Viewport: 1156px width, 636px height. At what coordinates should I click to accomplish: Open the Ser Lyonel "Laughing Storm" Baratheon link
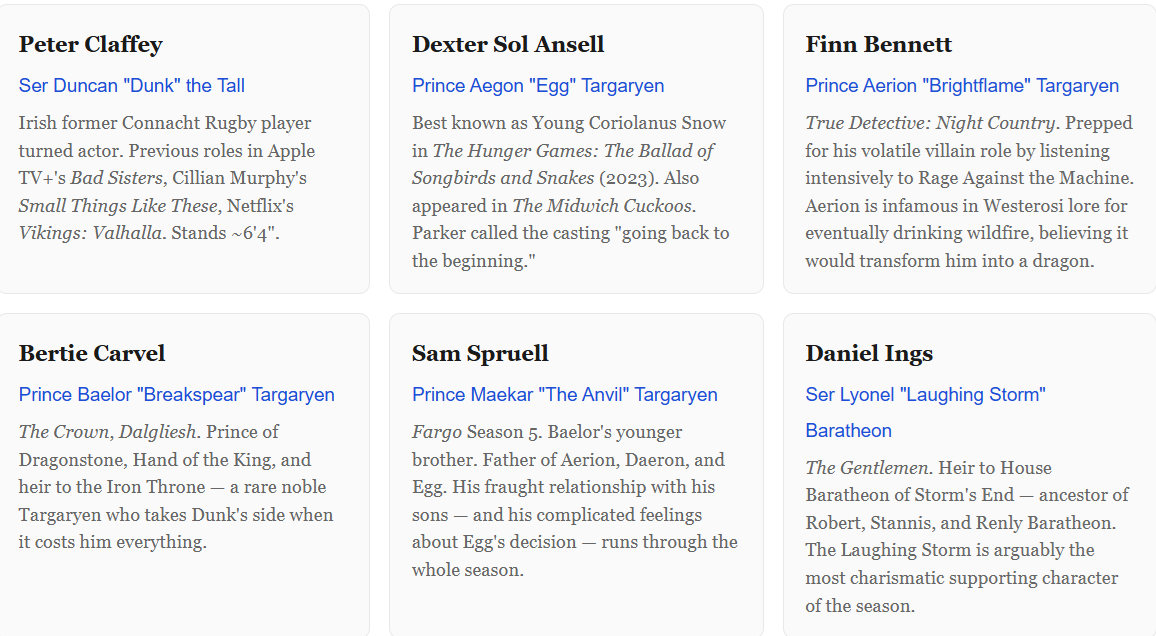pos(925,395)
